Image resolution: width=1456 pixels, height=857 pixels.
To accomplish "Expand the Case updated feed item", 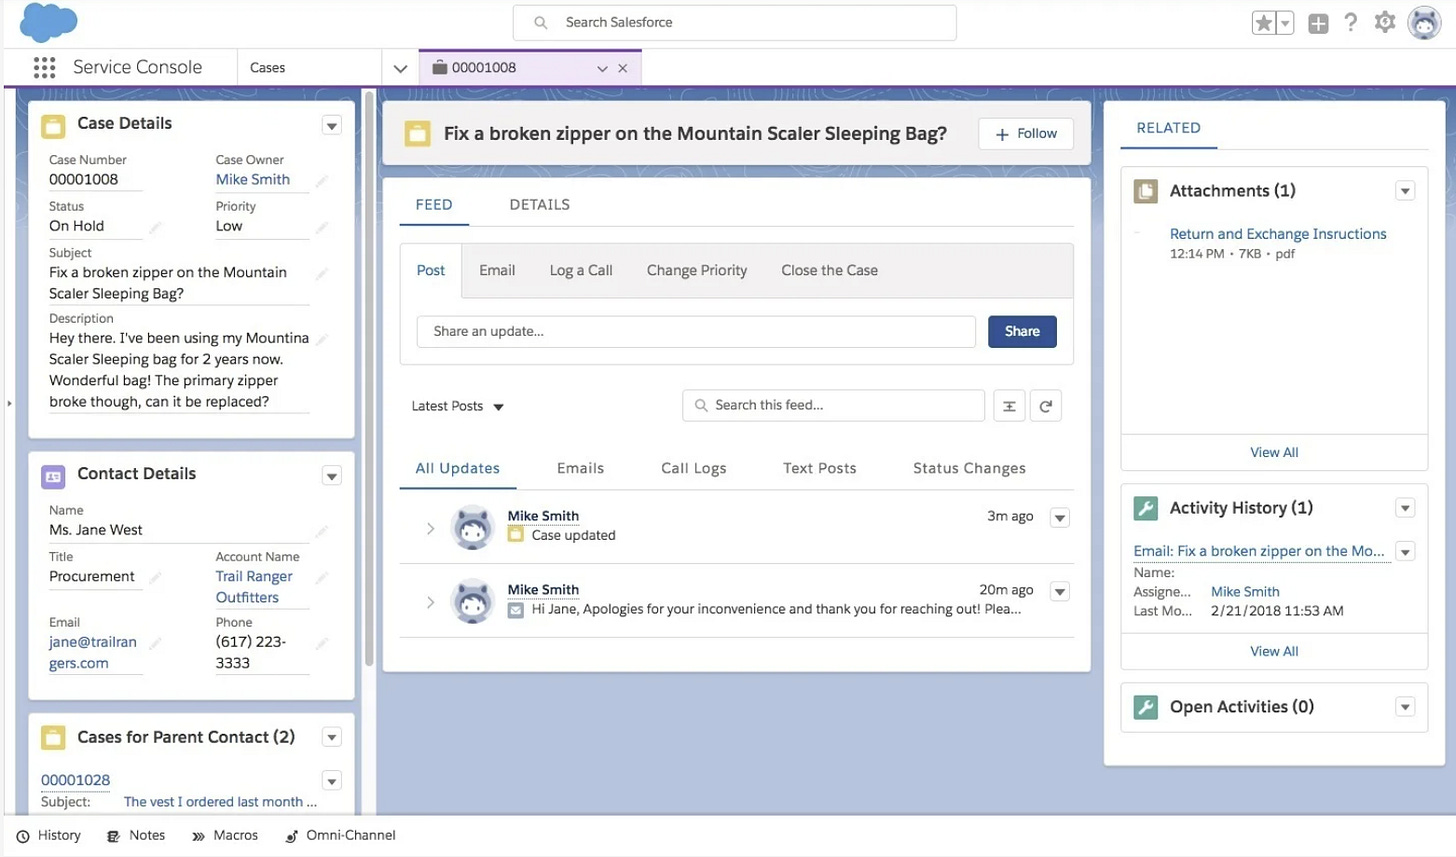I will coord(430,528).
